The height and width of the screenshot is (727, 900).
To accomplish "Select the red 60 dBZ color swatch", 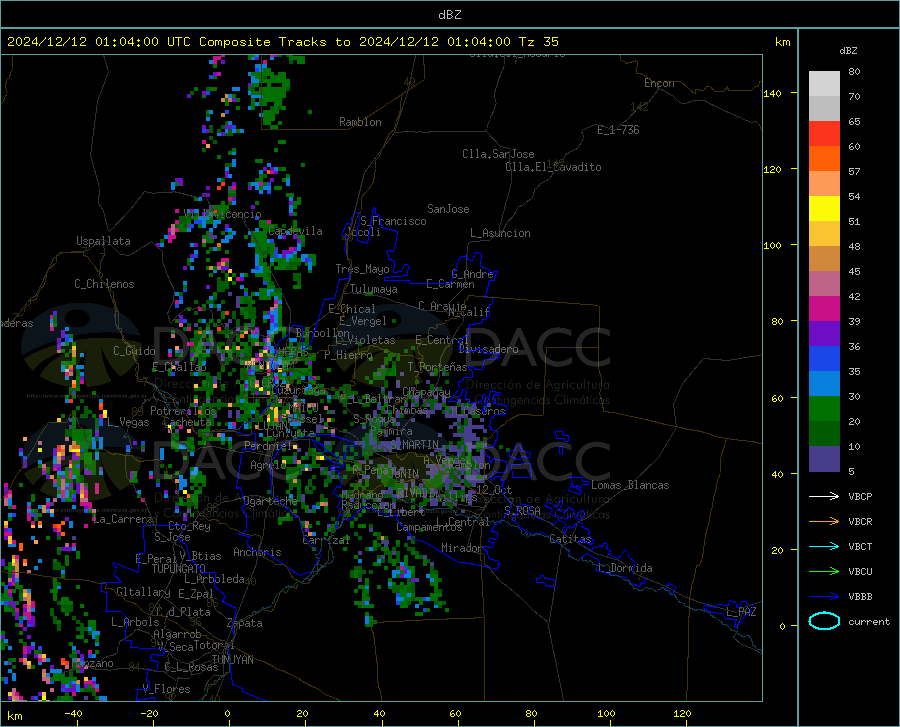I will click(824, 134).
